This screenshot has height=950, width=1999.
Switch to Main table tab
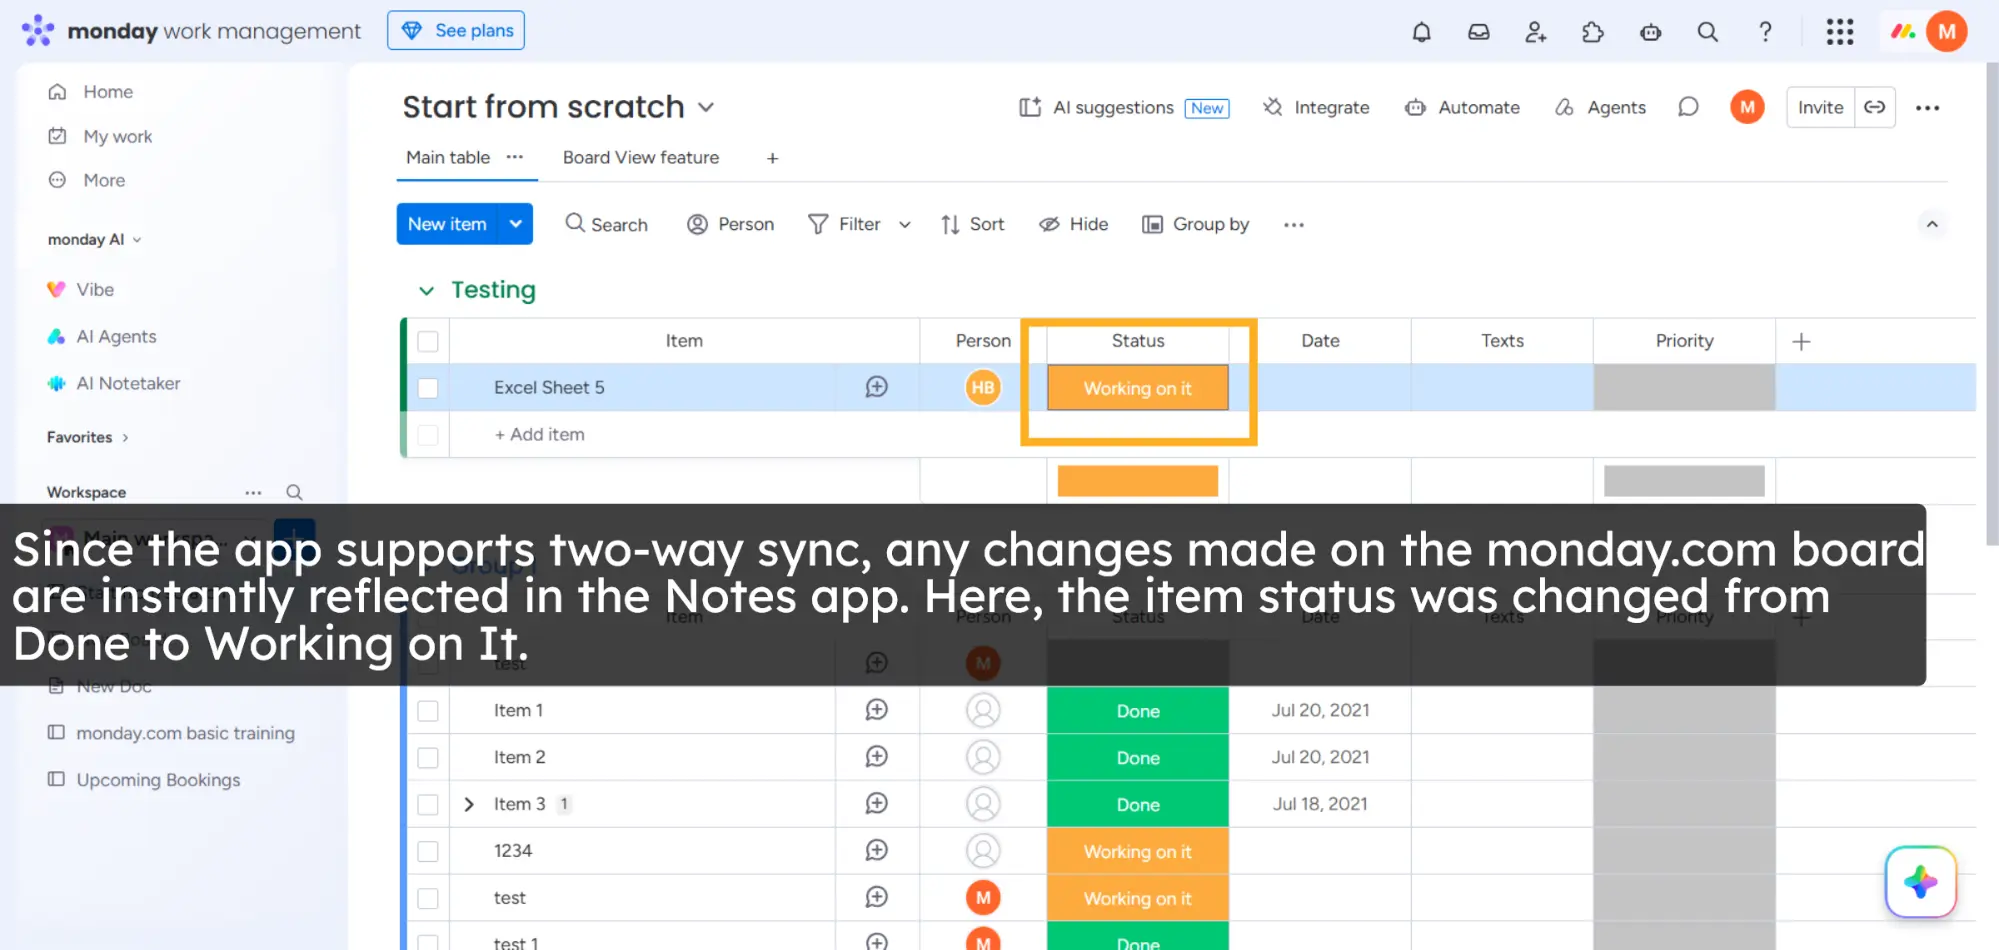[x=448, y=157]
